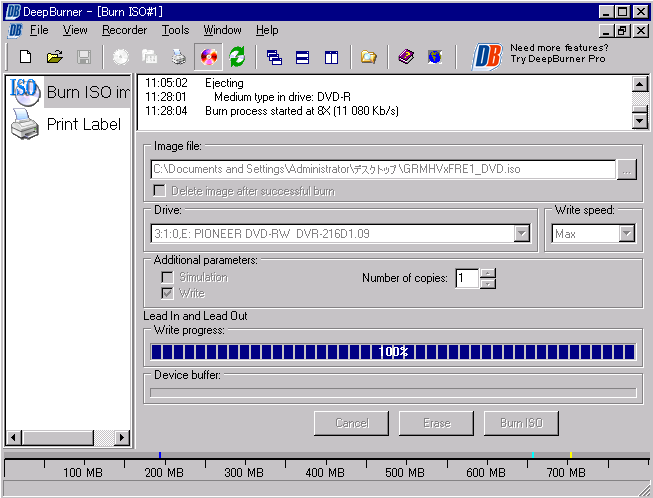This screenshot has width=653, height=498.
Task: Toggle the Simulation checkbox
Action: pyautogui.click(x=167, y=277)
